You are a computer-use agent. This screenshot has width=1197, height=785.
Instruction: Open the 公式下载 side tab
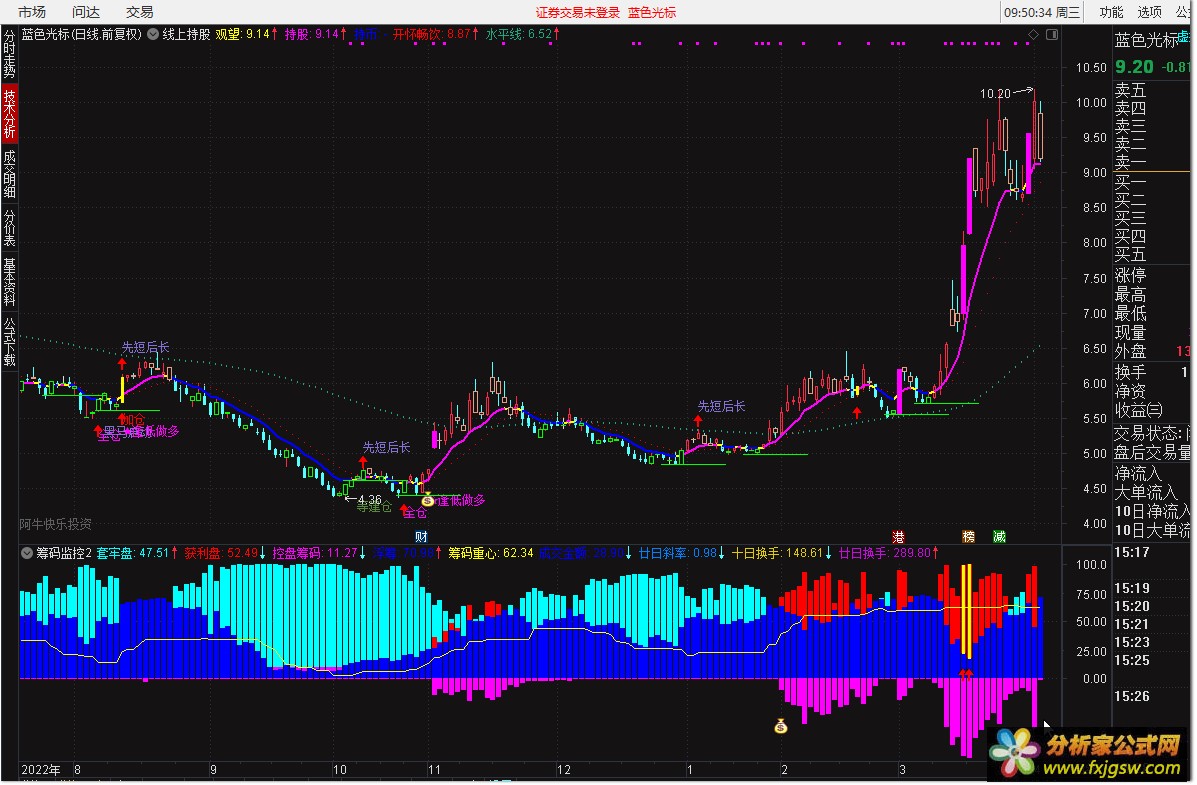[x=9, y=342]
